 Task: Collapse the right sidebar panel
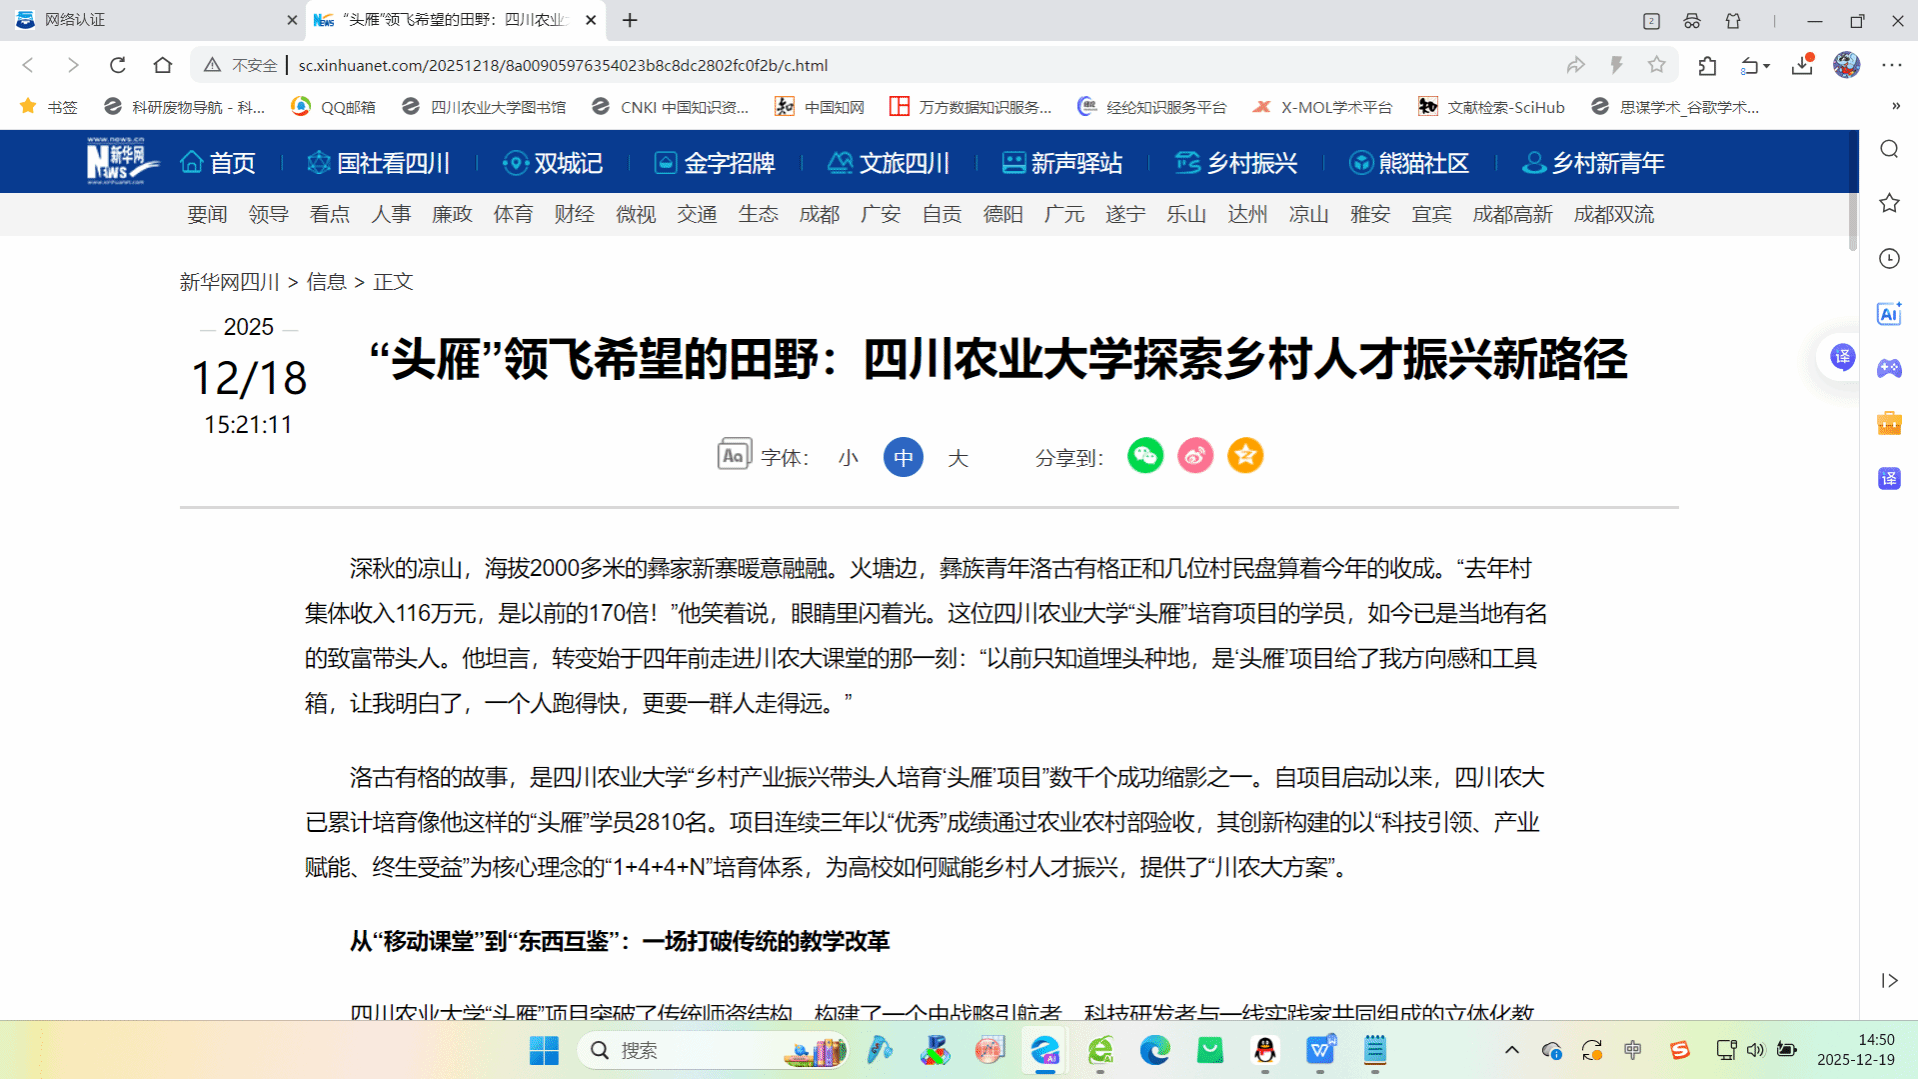[x=1889, y=980]
